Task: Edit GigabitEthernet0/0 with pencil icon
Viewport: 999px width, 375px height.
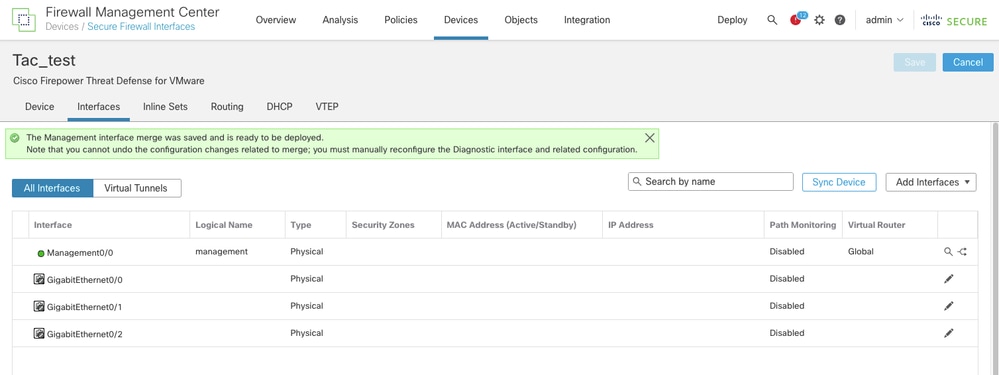Action: coord(949,279)
